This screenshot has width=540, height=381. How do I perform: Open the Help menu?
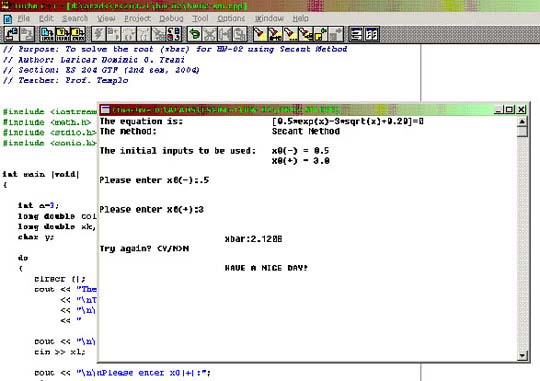300,18
